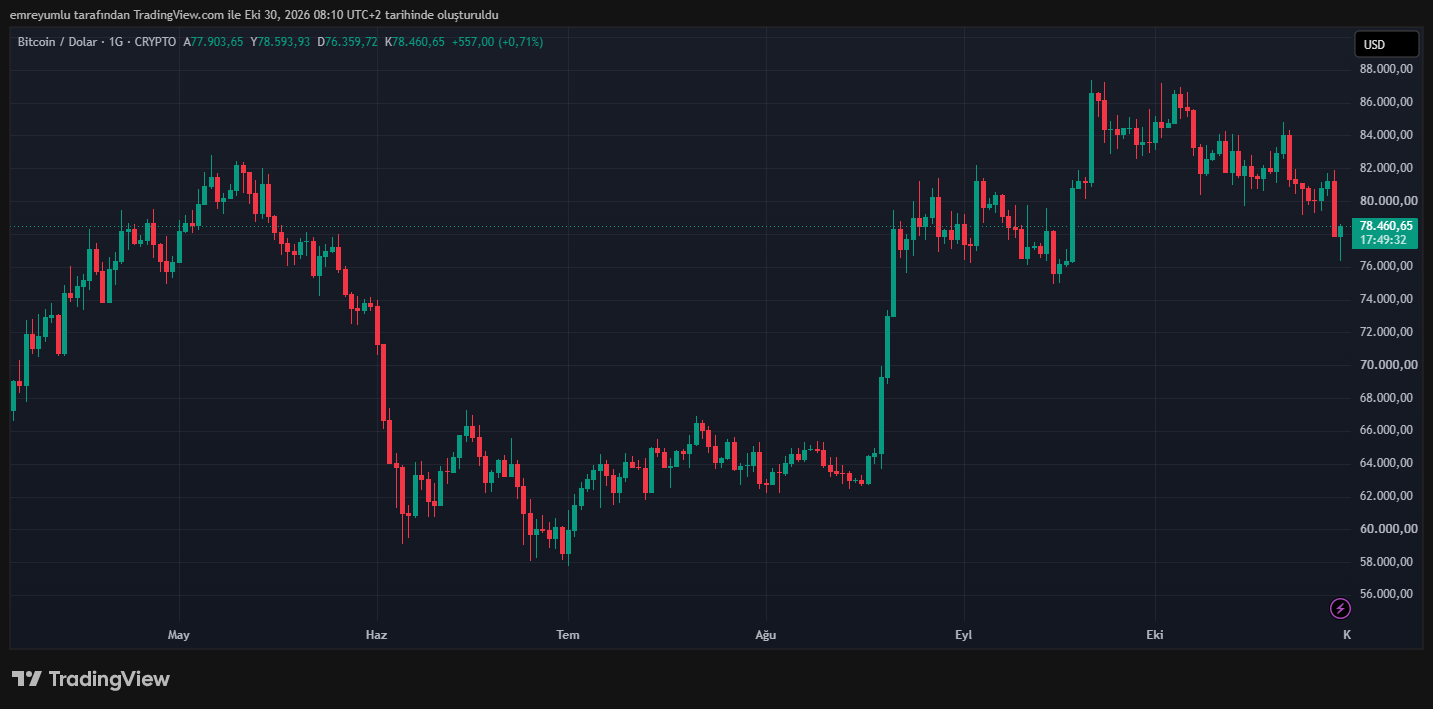Screen dimensions: 1433x709
Task: Click the 74.000,00 price axis label
Action: pyautogui.click(x=1385, y=299)
